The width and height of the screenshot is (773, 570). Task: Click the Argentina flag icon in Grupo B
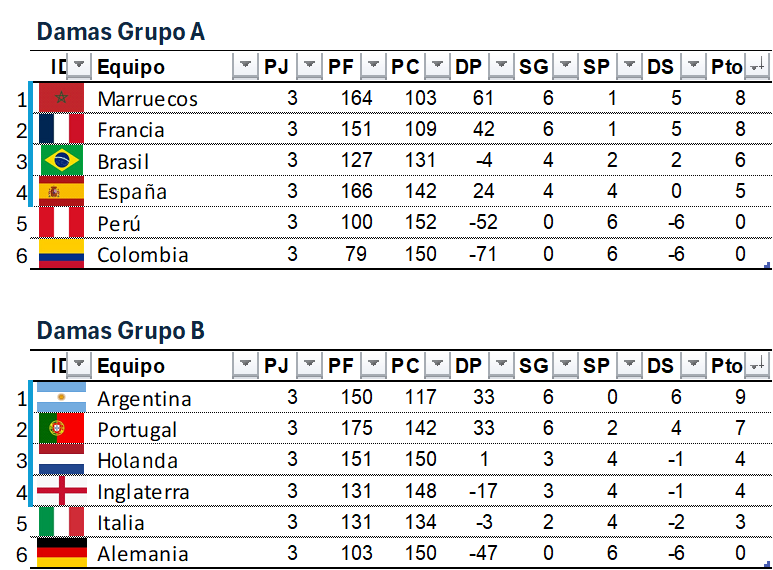[x=62, y=398]
